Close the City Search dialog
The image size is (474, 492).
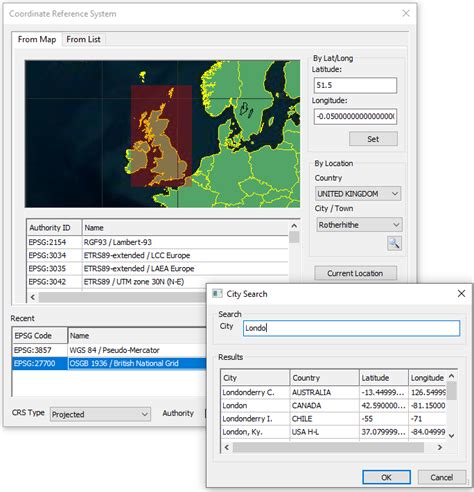461,294
